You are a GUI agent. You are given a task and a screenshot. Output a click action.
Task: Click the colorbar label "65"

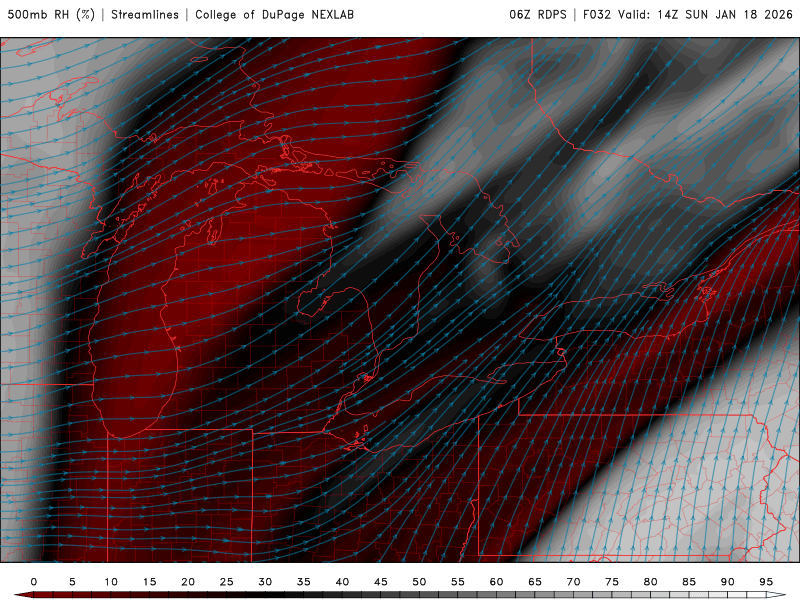[x=535, y=582]
